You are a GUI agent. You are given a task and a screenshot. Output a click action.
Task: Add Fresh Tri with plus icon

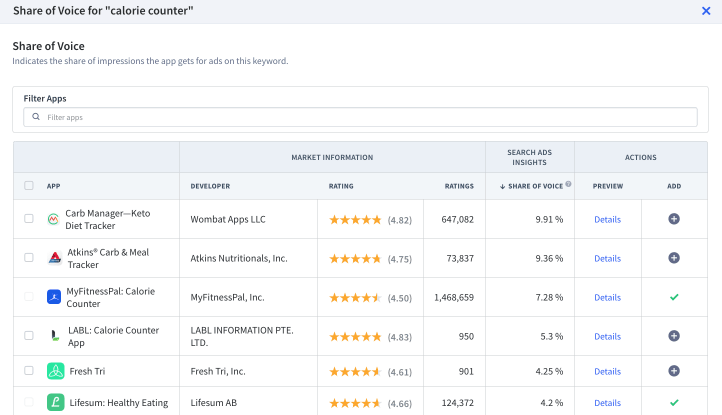[x=674, y=371]
